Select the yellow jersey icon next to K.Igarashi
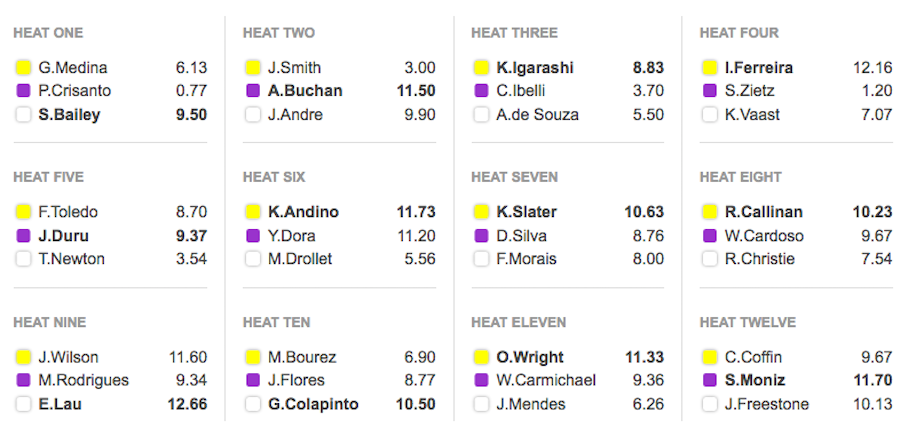The image size is (900, 428). click(x=481, y=68)
